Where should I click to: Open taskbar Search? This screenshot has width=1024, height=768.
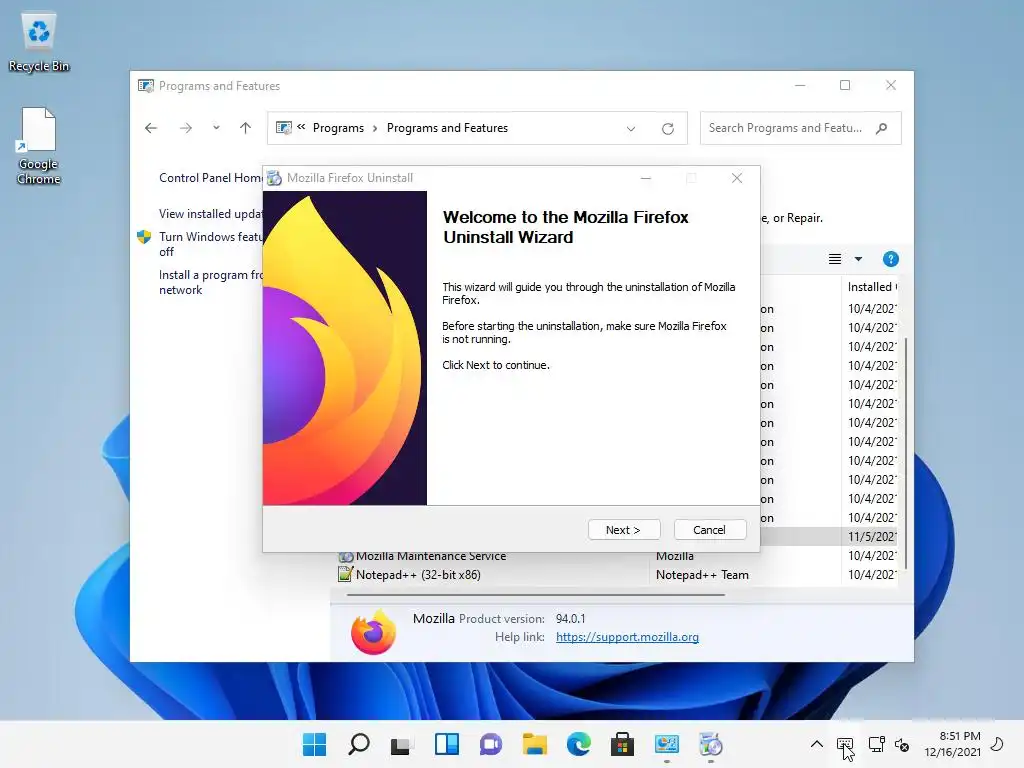click(x=359, y=744)
